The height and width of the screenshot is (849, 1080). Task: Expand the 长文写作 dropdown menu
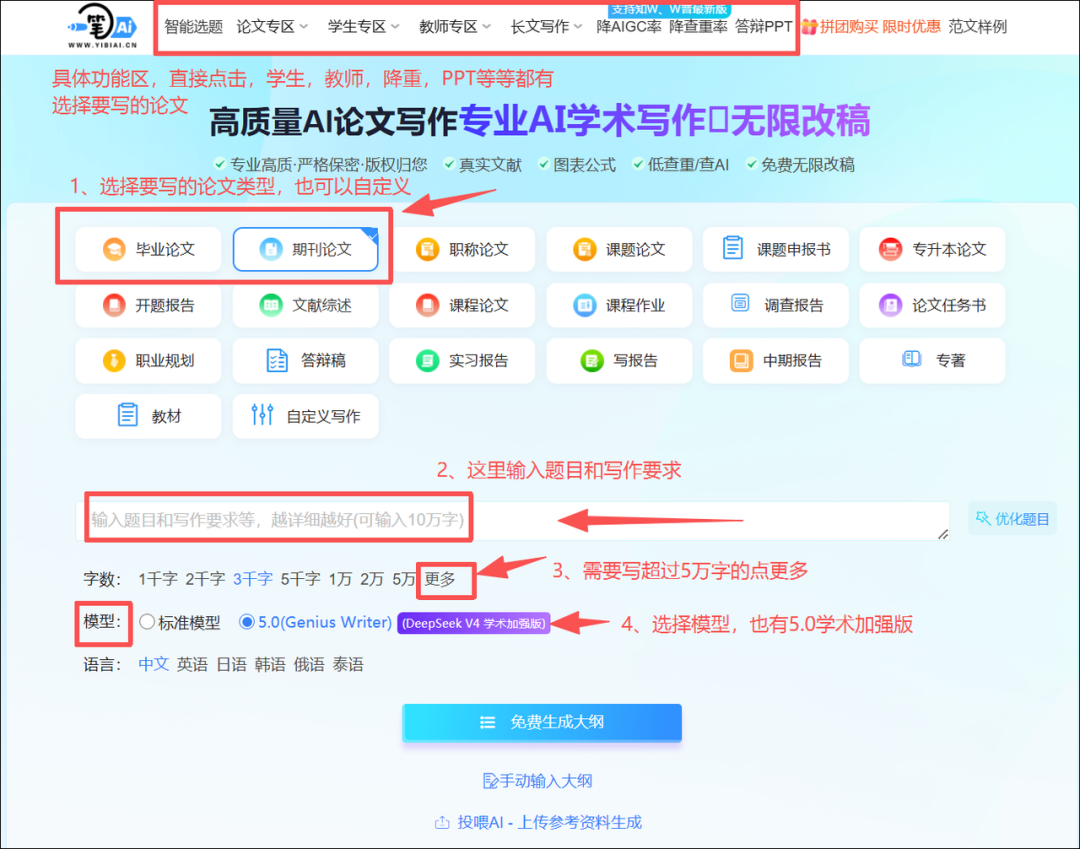(x=546, y=27)
